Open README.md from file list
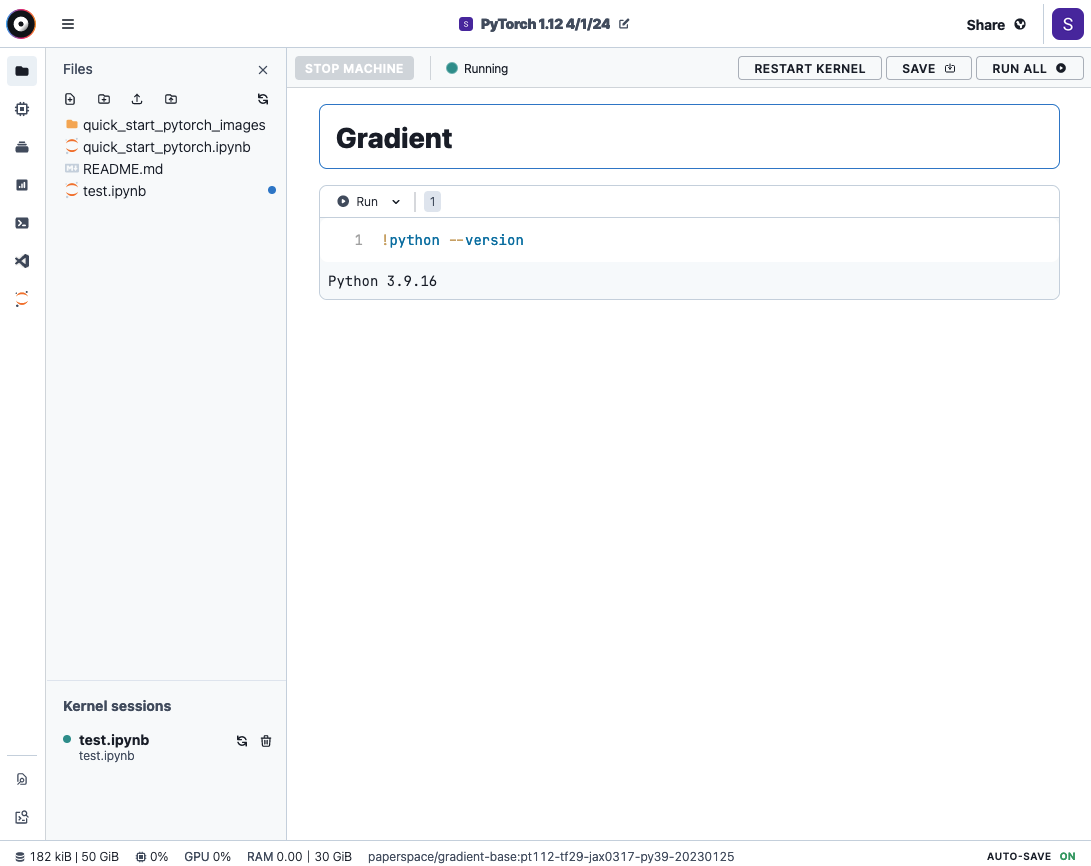 click(x=122, y=169)
